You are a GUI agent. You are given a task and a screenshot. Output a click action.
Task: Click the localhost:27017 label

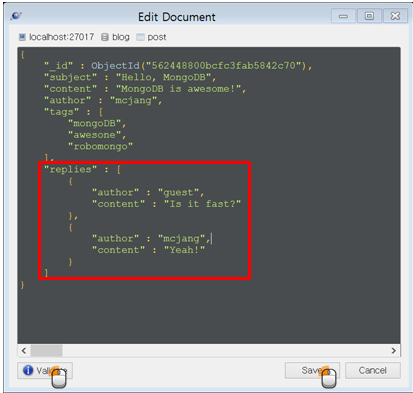pyautogui.click(x=62, y=37)
